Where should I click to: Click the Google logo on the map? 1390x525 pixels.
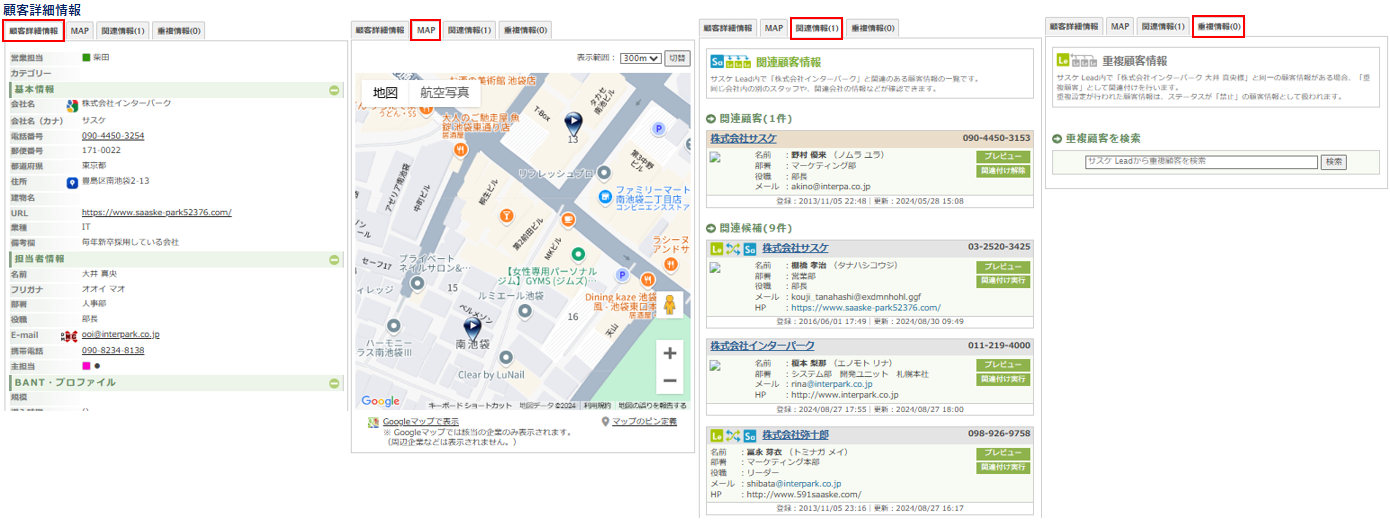[379, 400]
